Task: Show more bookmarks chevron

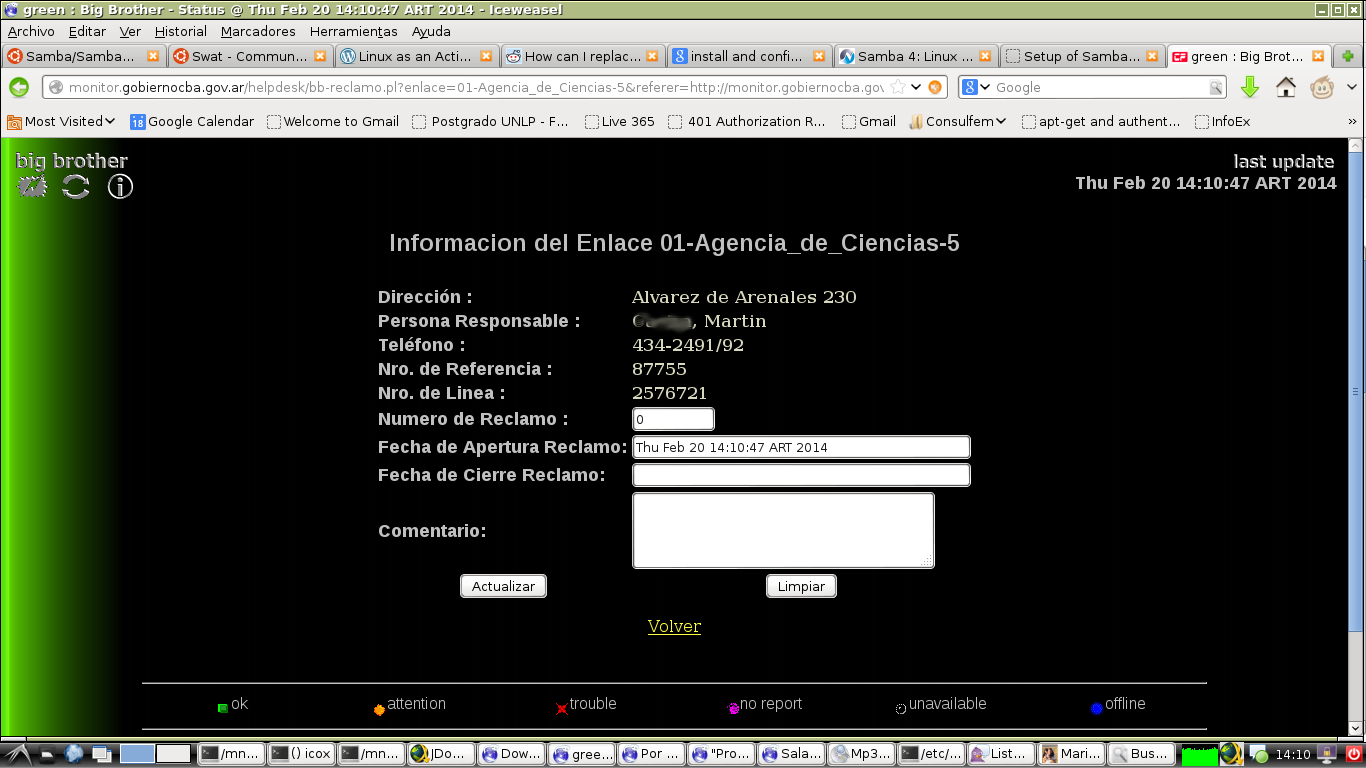Action: pos(1353,122)
